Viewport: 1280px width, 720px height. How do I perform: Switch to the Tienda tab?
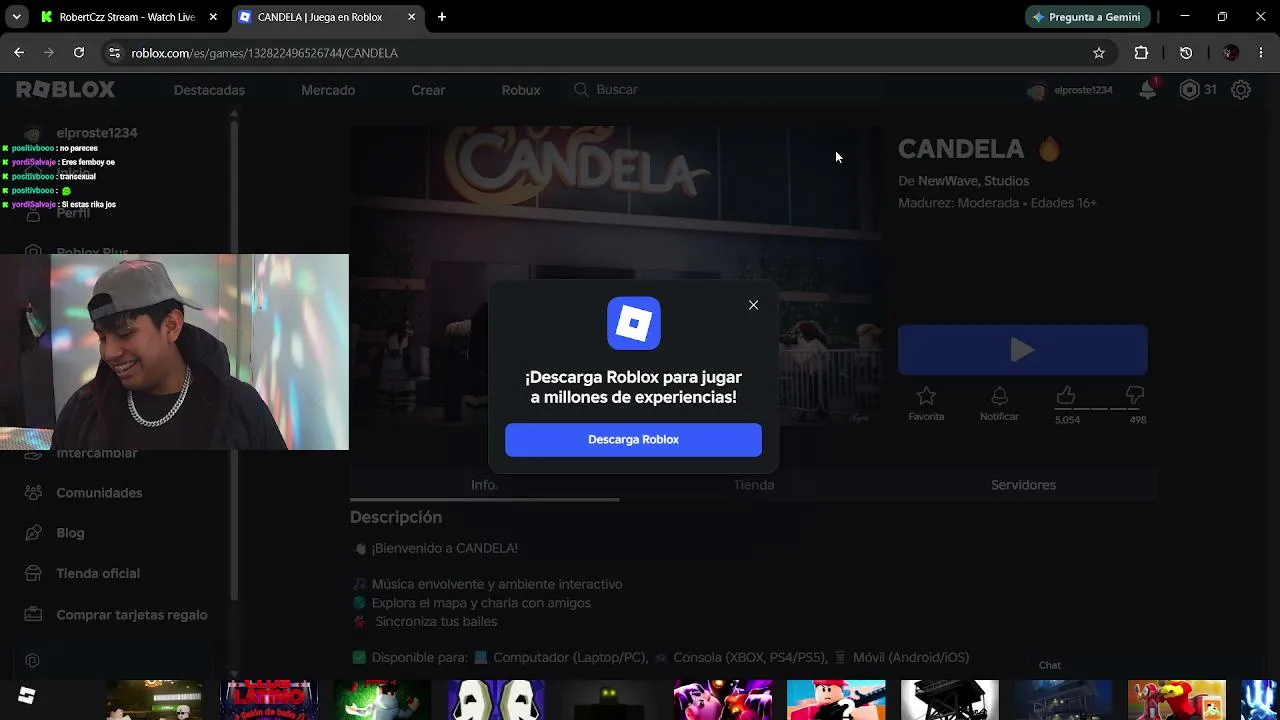754,485
